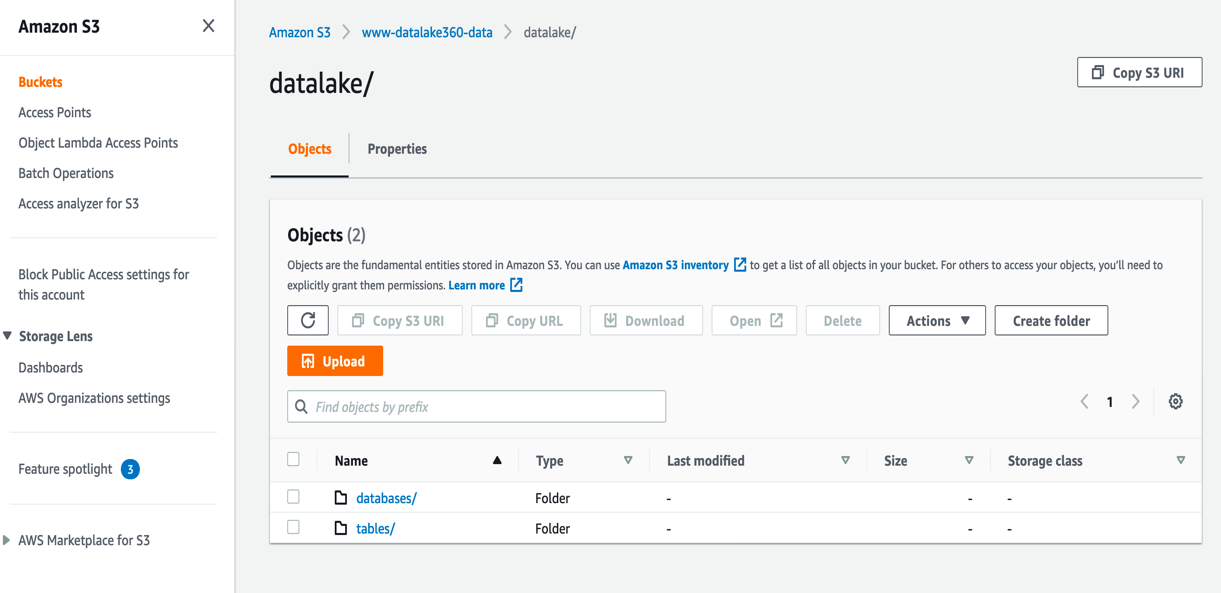Click the Feature spotlight badge 3
The height and width of the screenshot is (593, 1221).
130,469
